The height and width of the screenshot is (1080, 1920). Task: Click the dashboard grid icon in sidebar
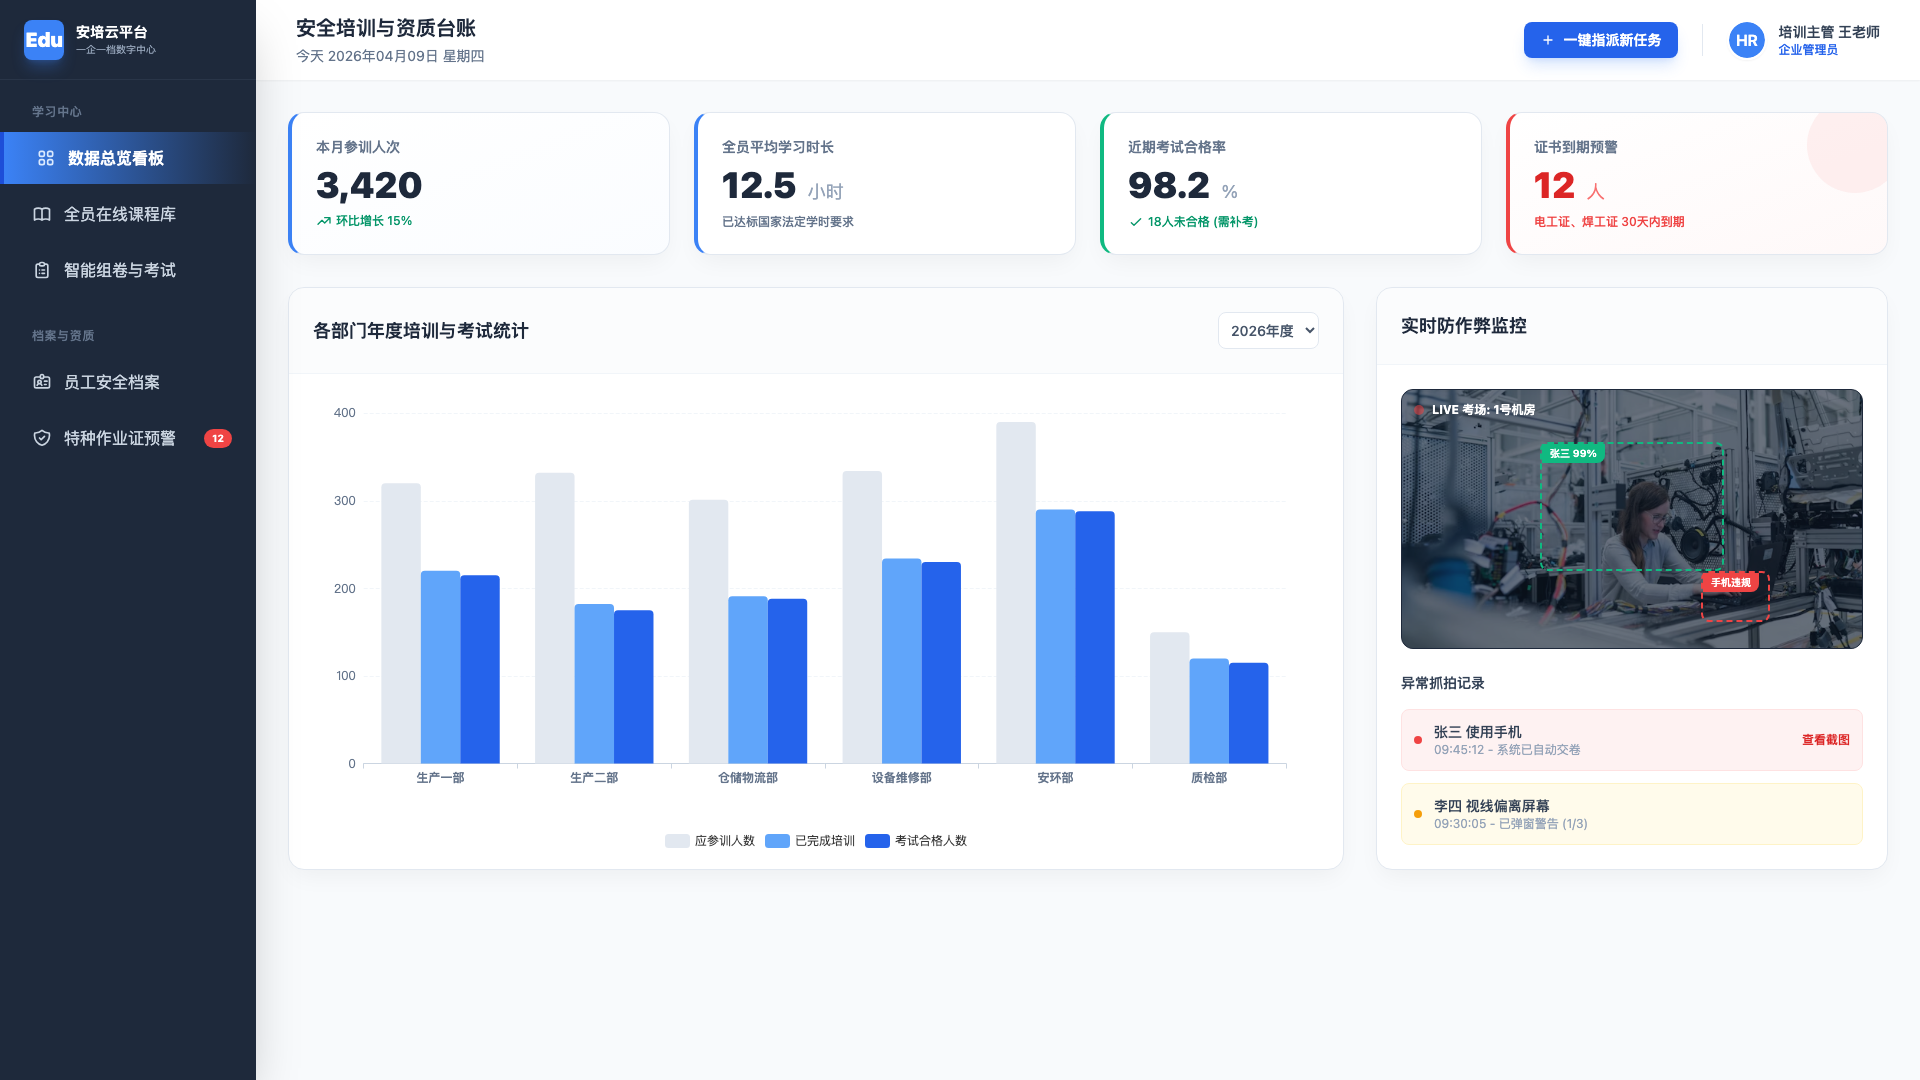[x=46, y=158]
